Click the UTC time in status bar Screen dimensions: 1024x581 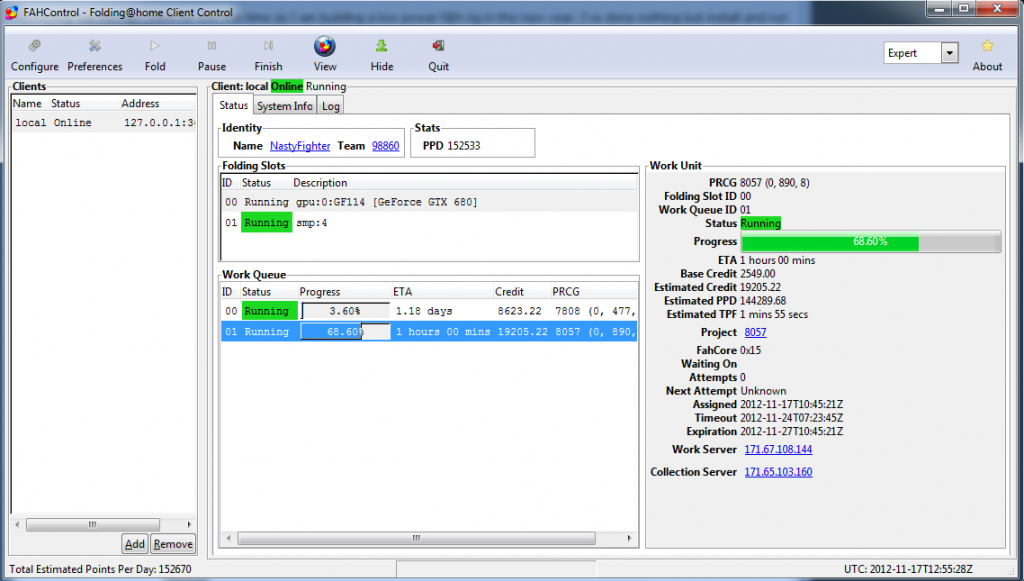click(x=908, y=569)
